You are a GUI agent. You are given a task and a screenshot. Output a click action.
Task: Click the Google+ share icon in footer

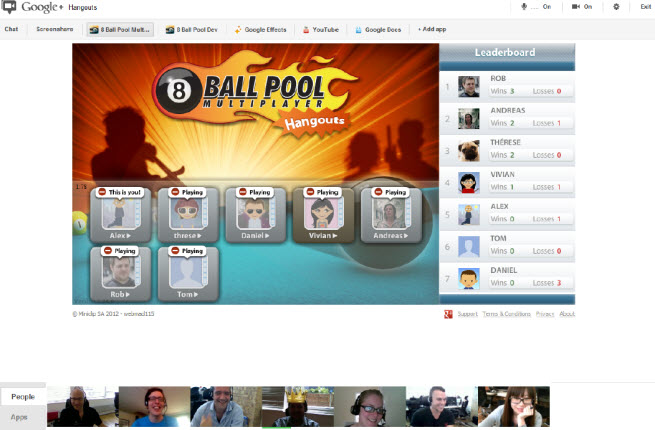coord(448,314)
